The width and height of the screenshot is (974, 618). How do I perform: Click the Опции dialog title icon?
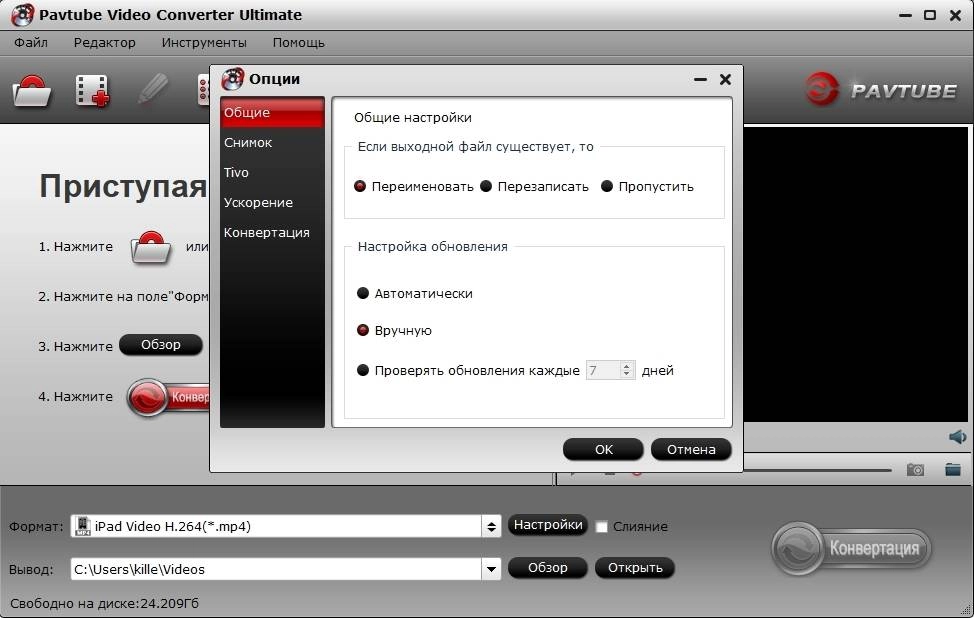tap(233, 79)
